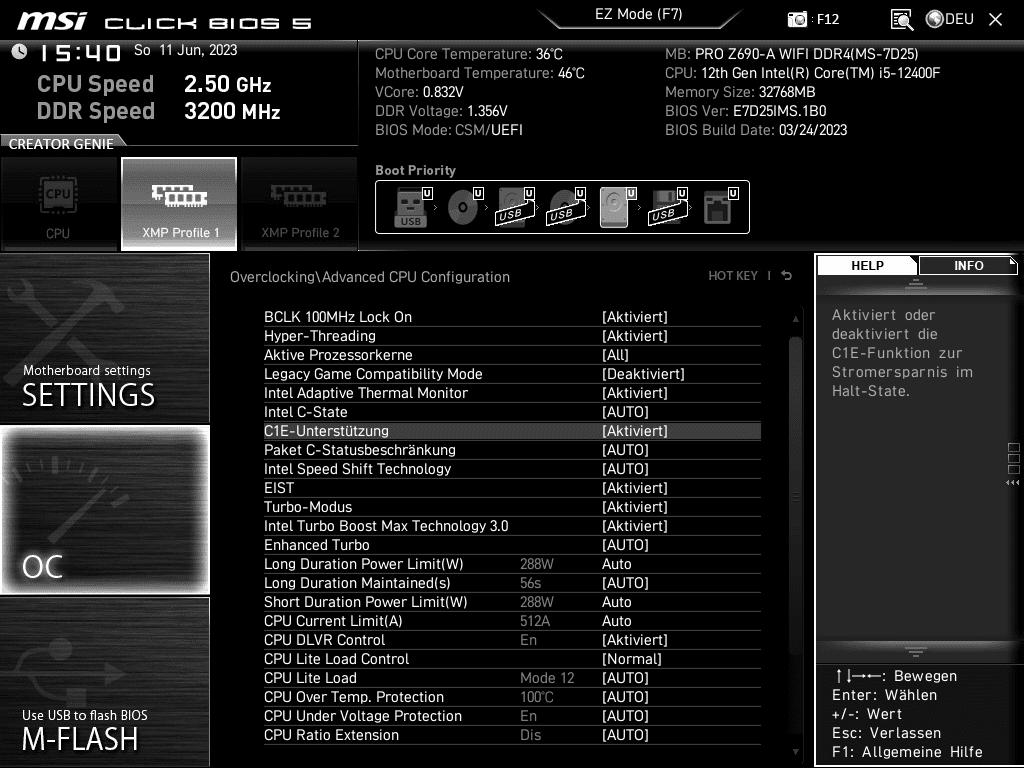This screenshot has height=768, width=1024.
Task: Open the Motherboard SETTINGS panel
Action: pyautogui.click(x=104, y=338)
